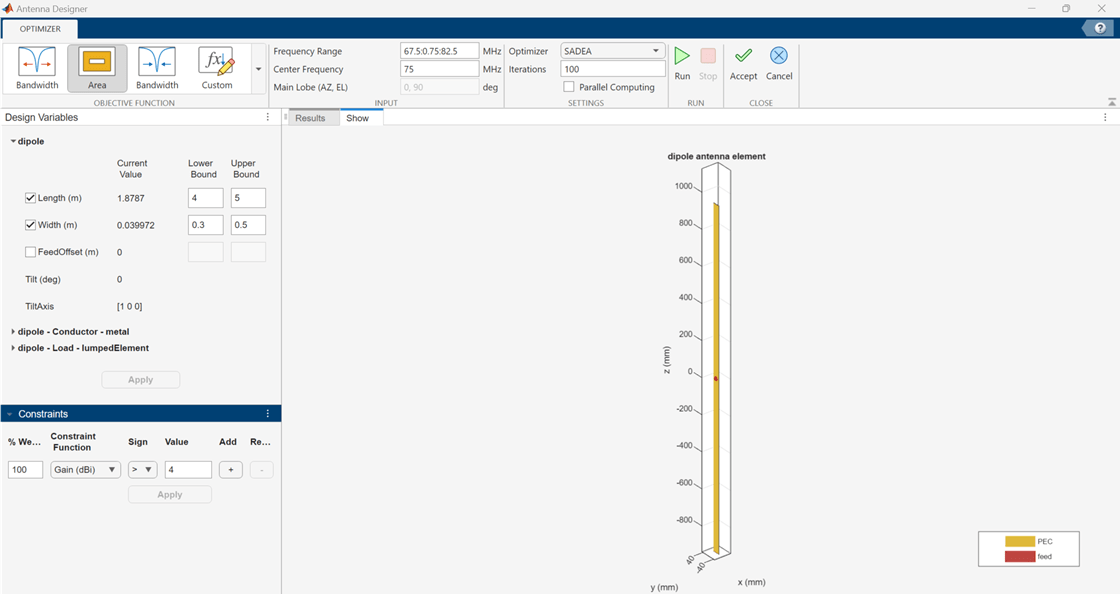The height and width of the screenshot is (594, 1120).
Task: Enable the FeedOffset (m) checkbox
Action: (x=30, y=252)
